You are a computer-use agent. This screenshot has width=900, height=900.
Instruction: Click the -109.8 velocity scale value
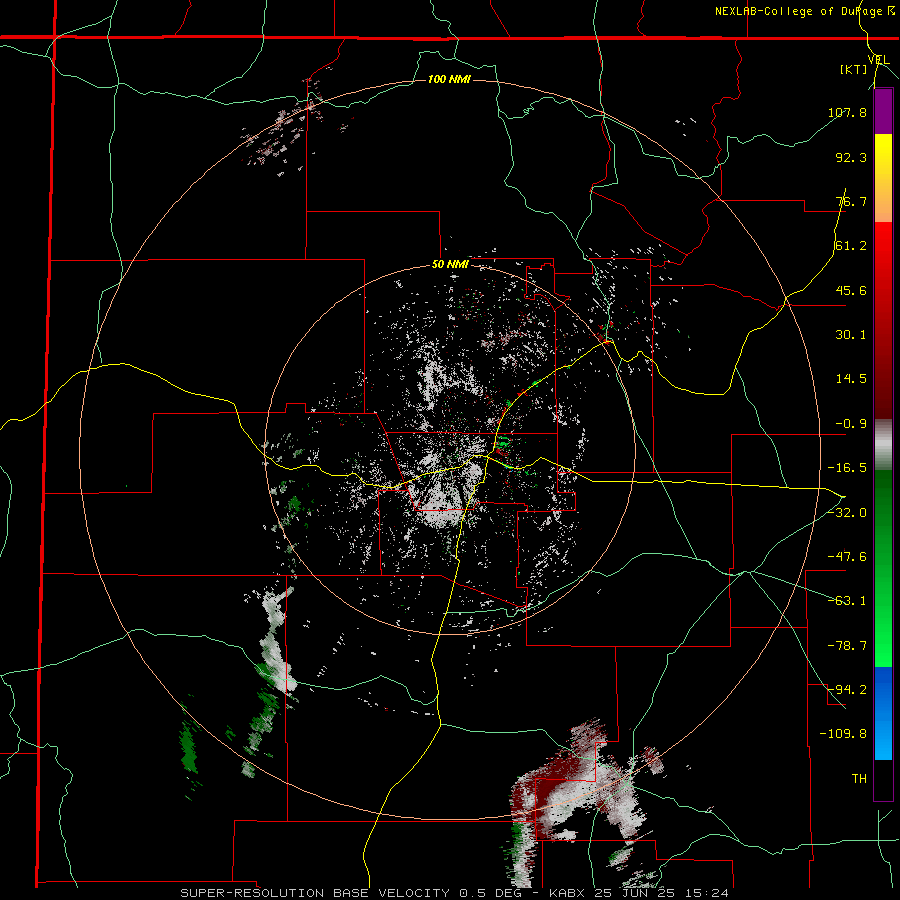[844, 734]
